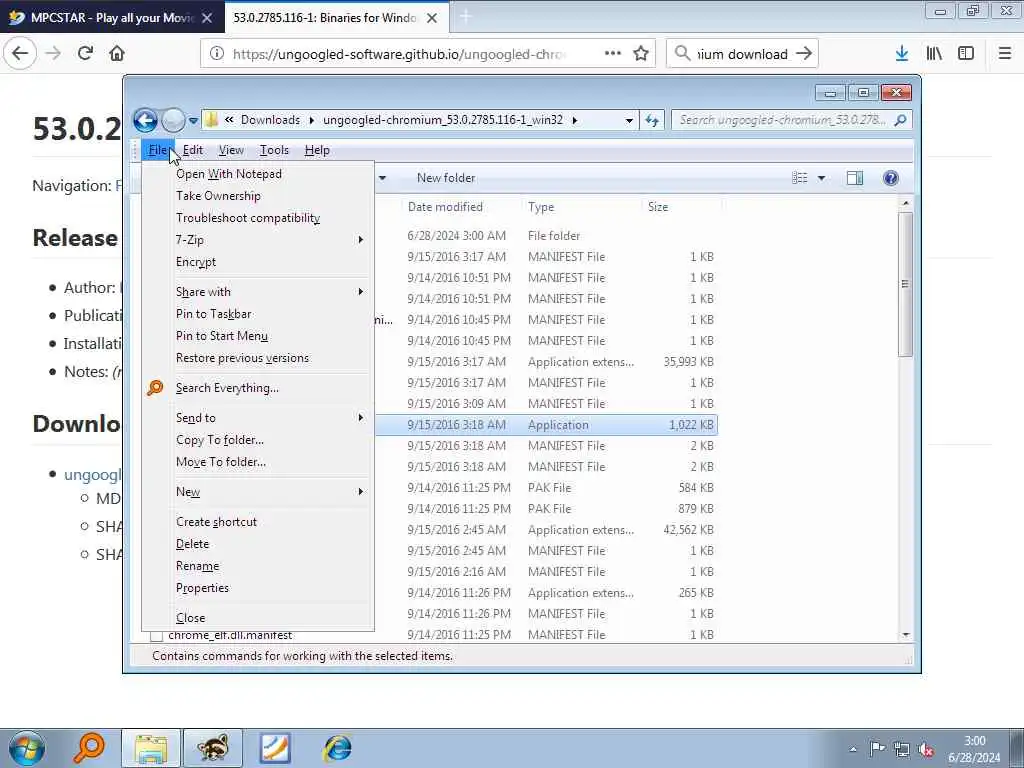Click the Downloads breadcrumb in address bar
Screen dimensions: 1024x768
[x=270, y=120]
